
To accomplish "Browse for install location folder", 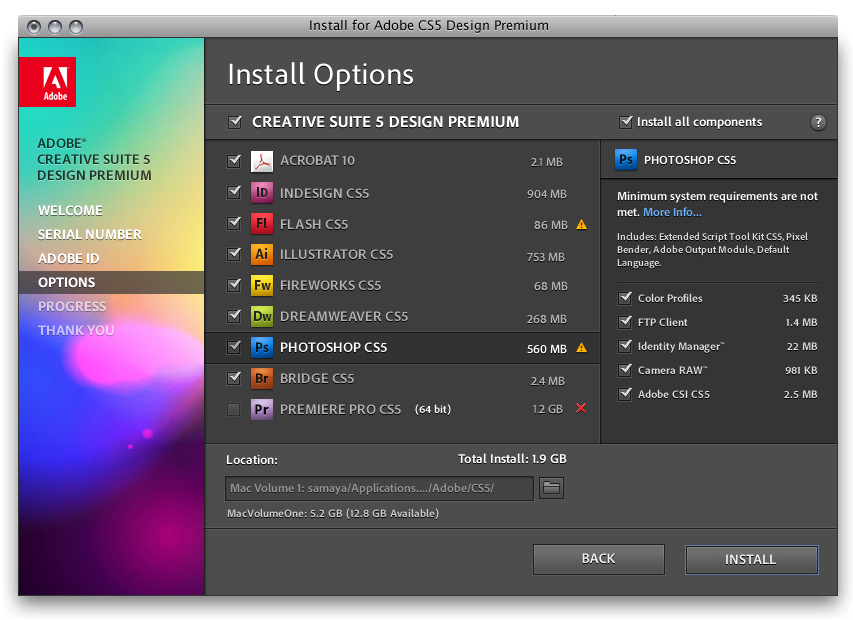I will (x=551, y=488).
